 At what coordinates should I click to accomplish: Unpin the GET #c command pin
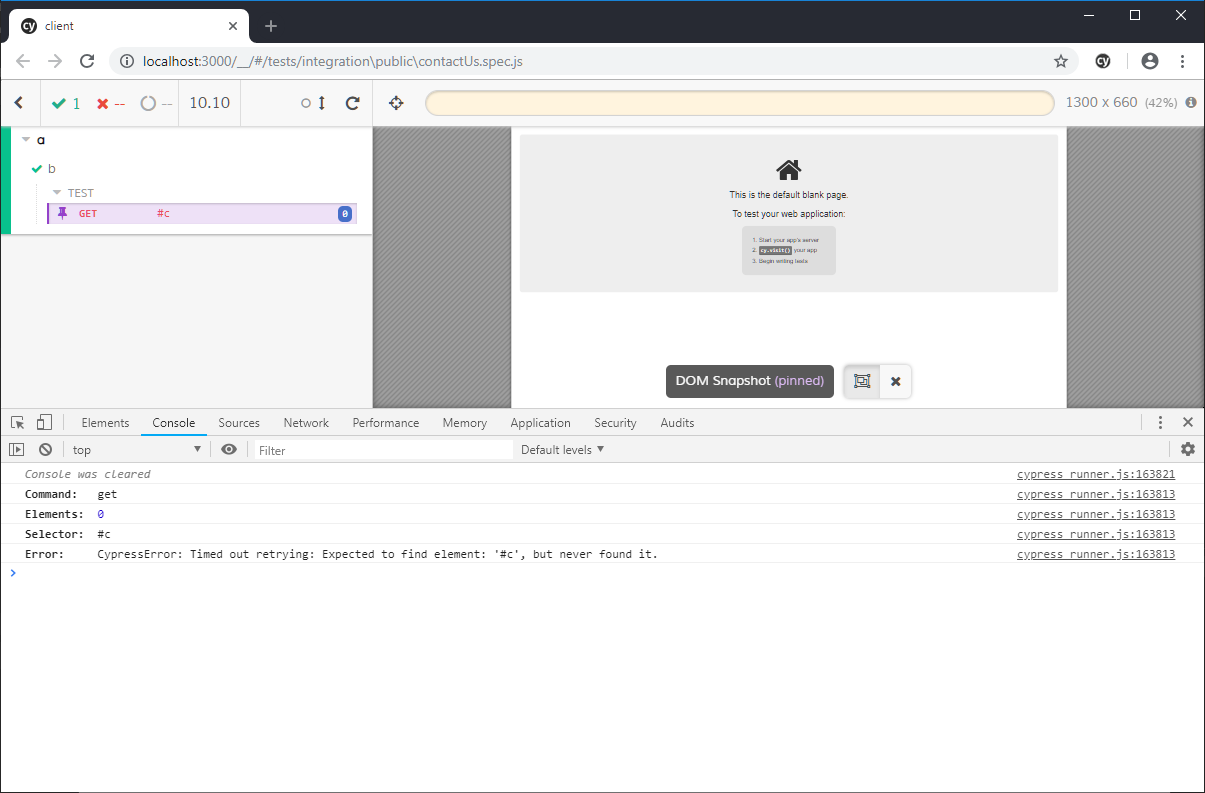(63, 213)
